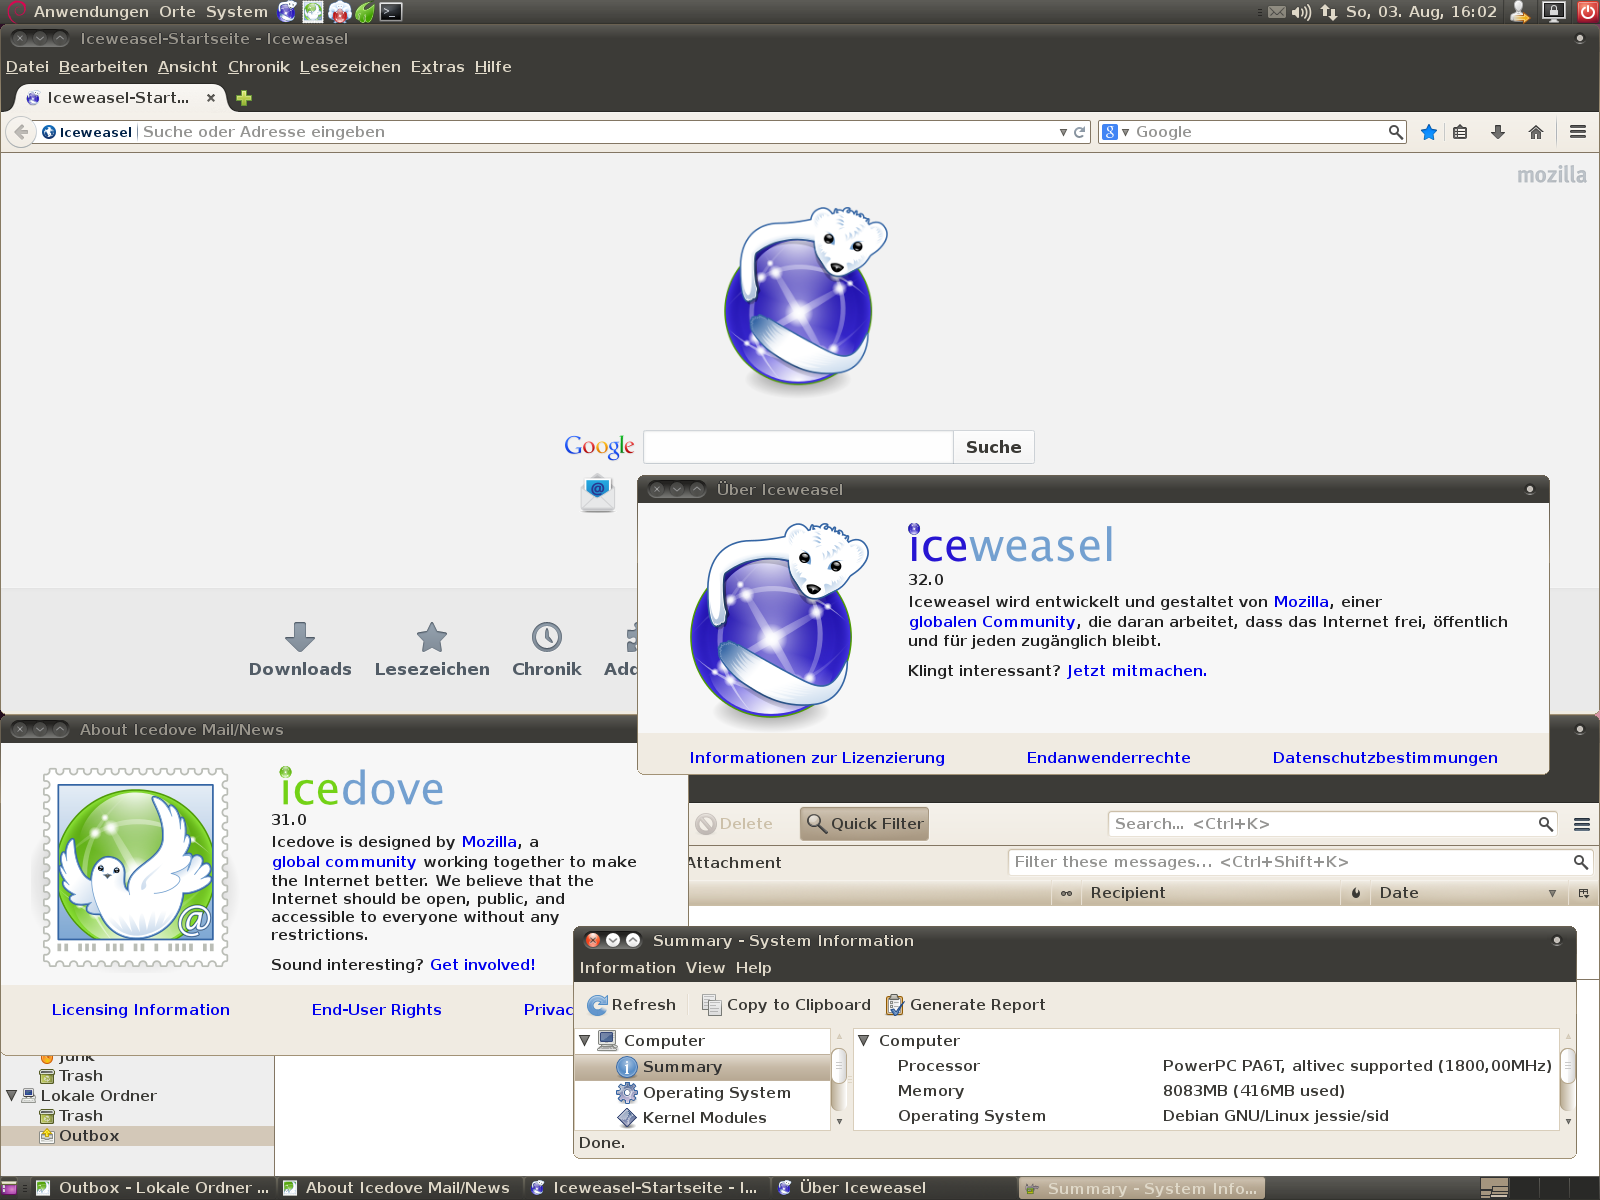
Task: Toggle the Quick Filter button in Icedove
Action: (865, 824)
